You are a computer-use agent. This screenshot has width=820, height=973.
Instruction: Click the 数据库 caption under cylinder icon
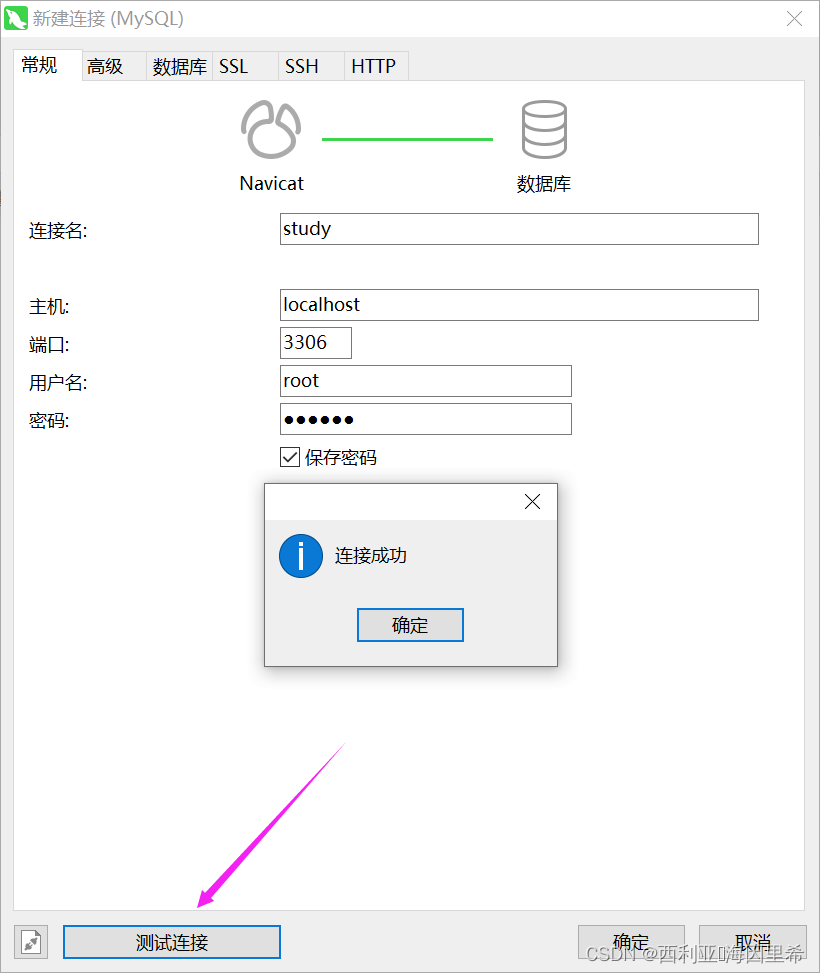coord(544,184)
